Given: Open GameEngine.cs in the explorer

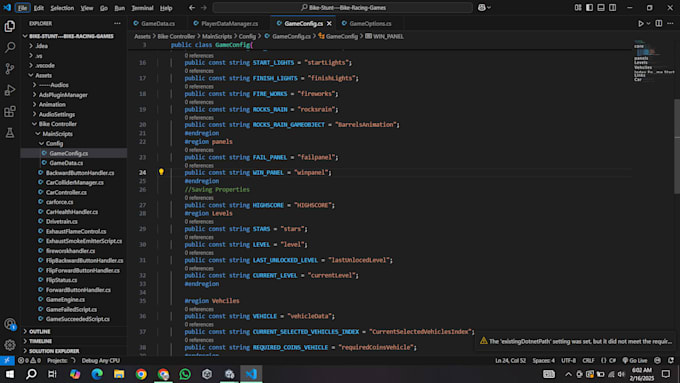Looking at the screenshot, I should [65, 300].
